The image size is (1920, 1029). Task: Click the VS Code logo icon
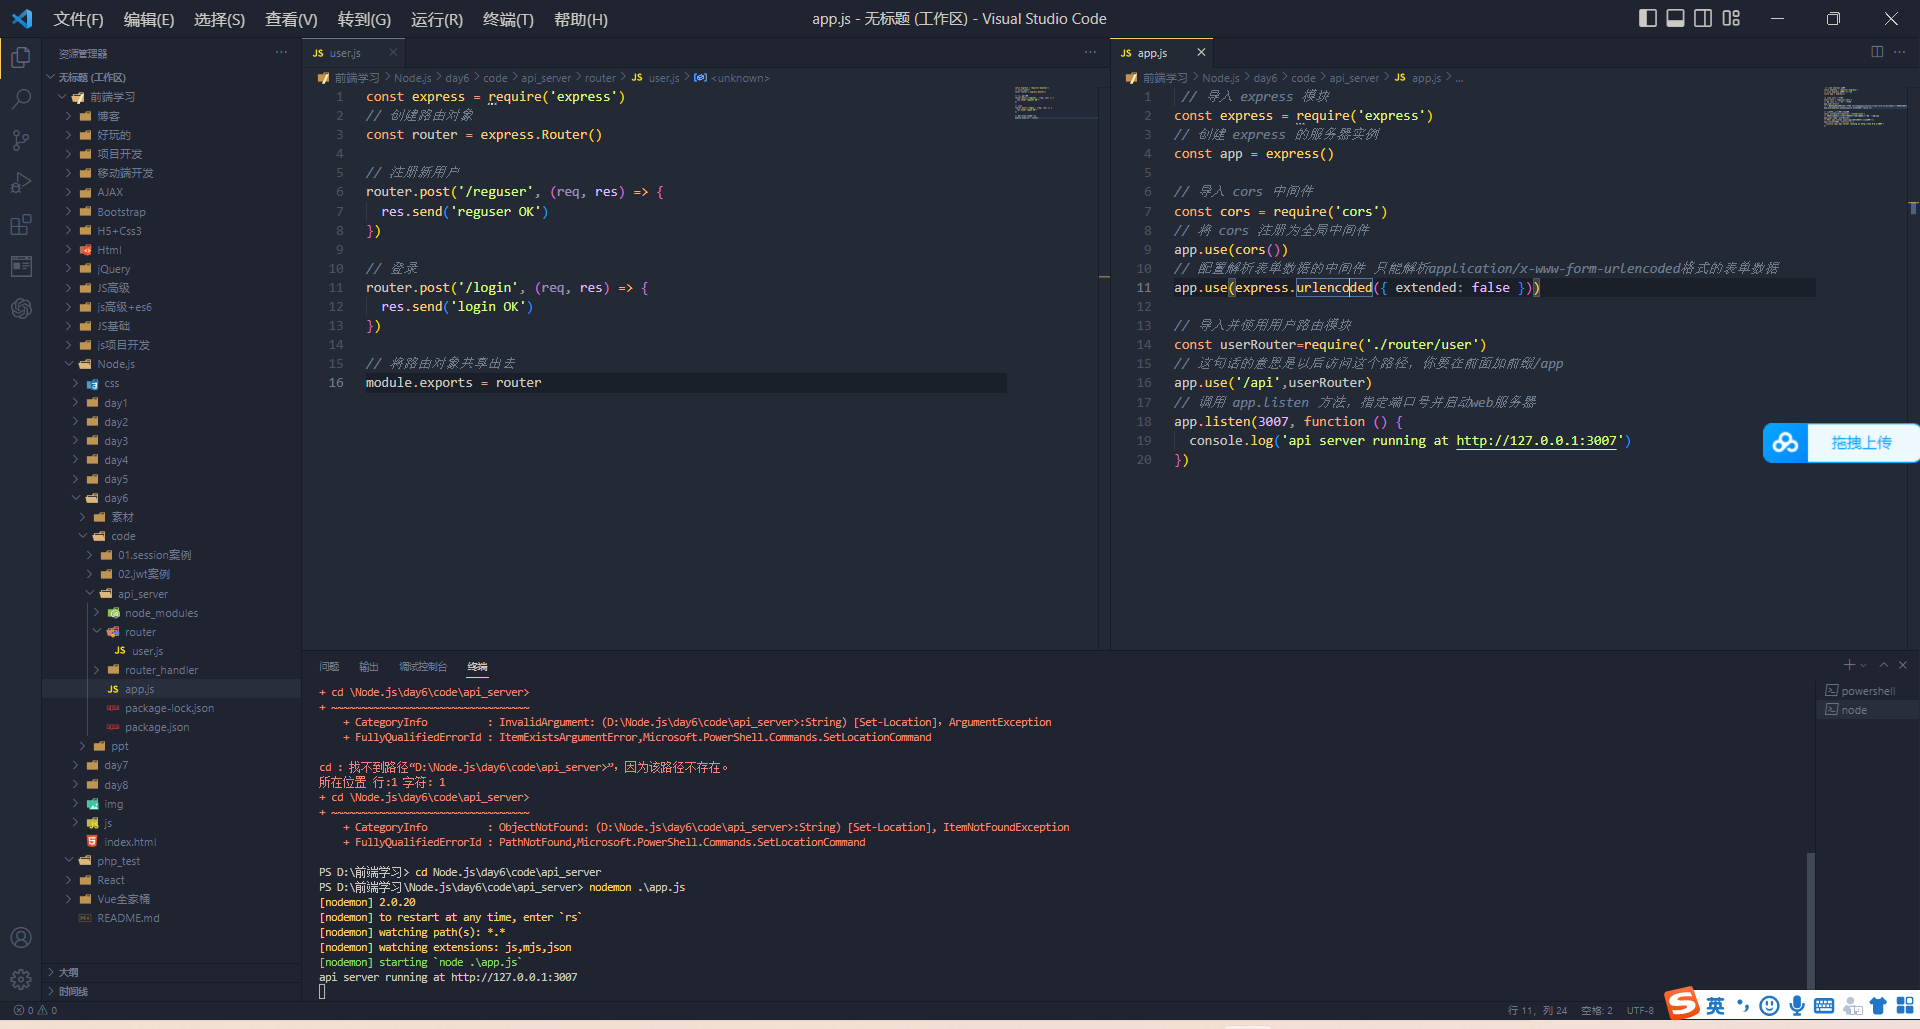[22, 19]
